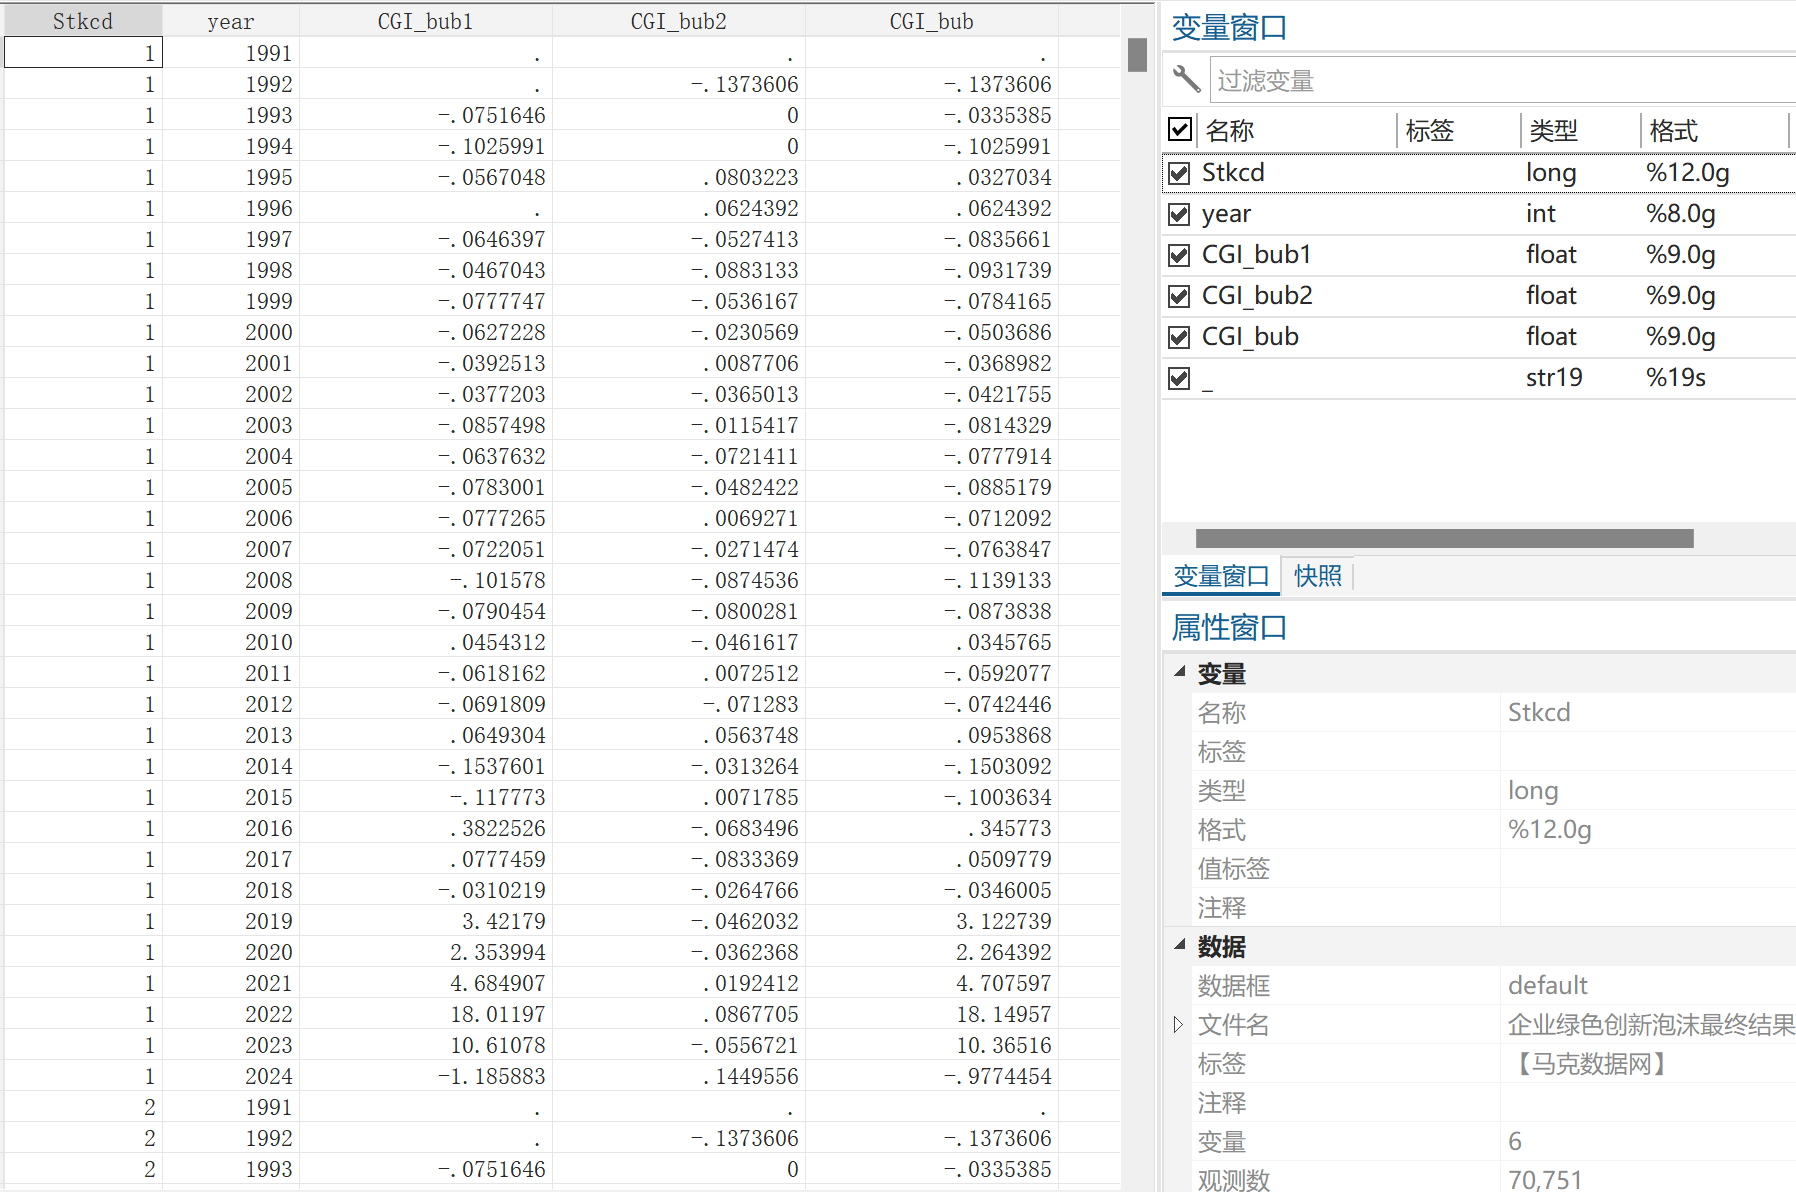Image resolution: width=1796 pixels, height=1192 pixels.
Task: Open the 快照 tab
Action: (x=1317, y=576)
